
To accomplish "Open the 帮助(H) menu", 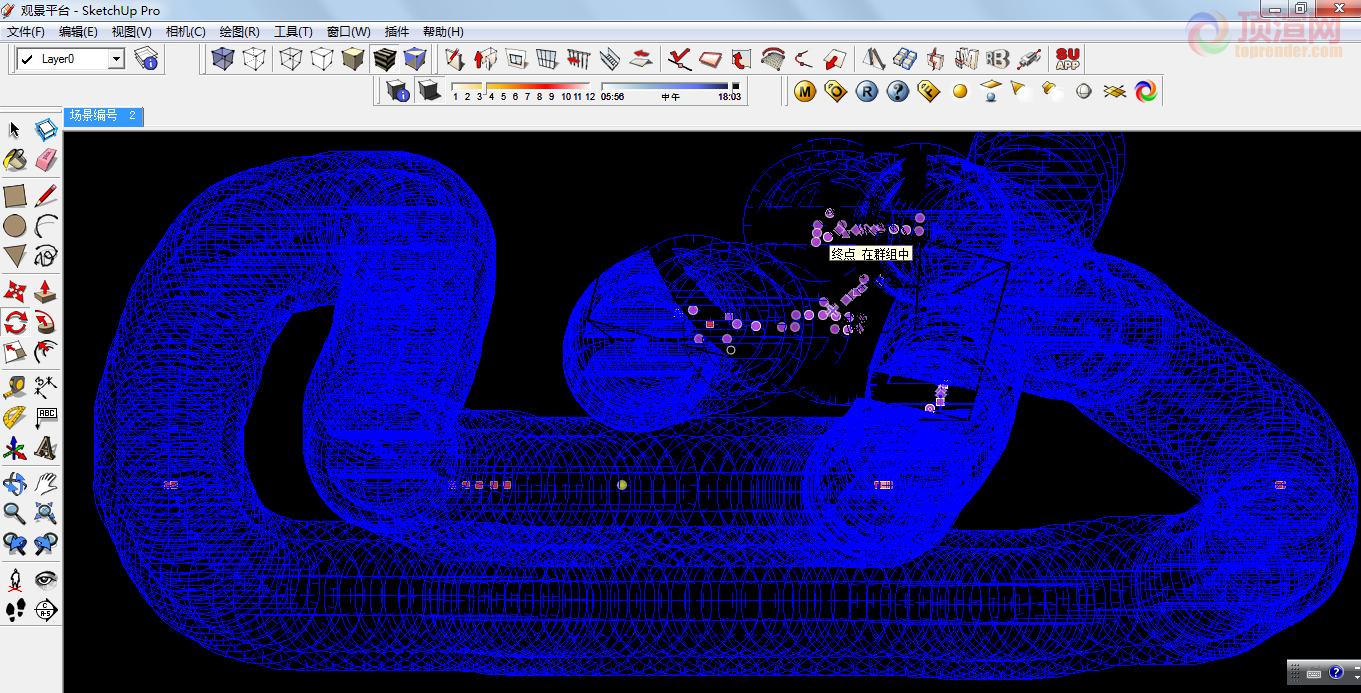I will [x=443, y=32].
